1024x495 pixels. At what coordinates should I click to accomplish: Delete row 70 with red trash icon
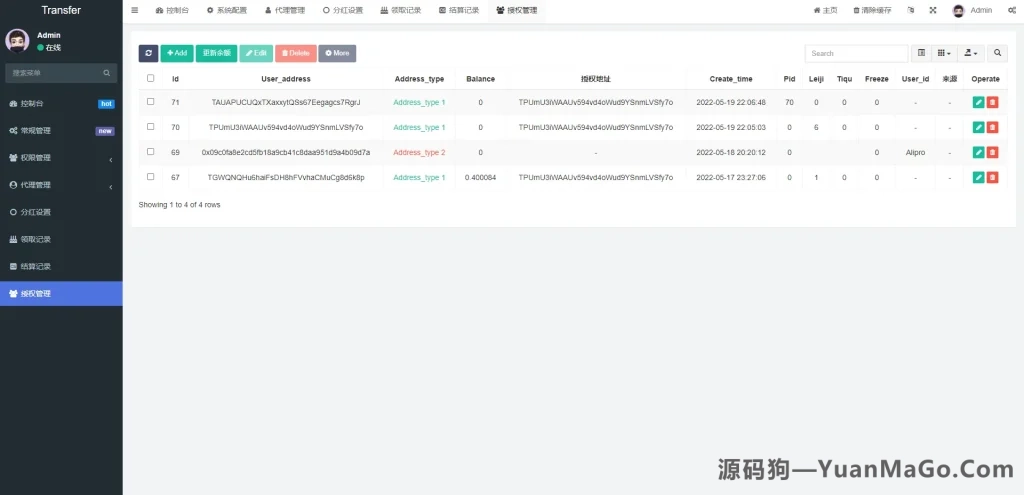(x=992, y=127)
